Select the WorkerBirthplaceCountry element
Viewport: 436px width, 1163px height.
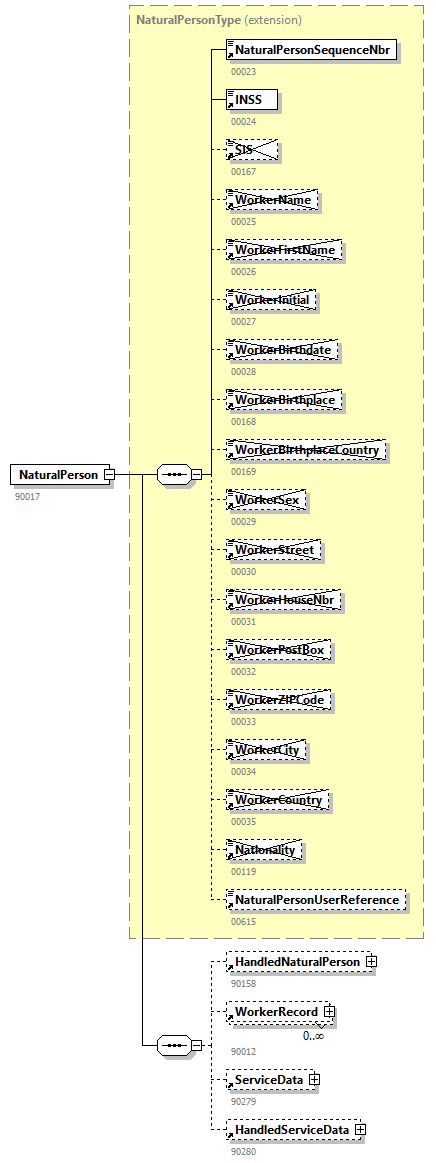click(306, 450)
